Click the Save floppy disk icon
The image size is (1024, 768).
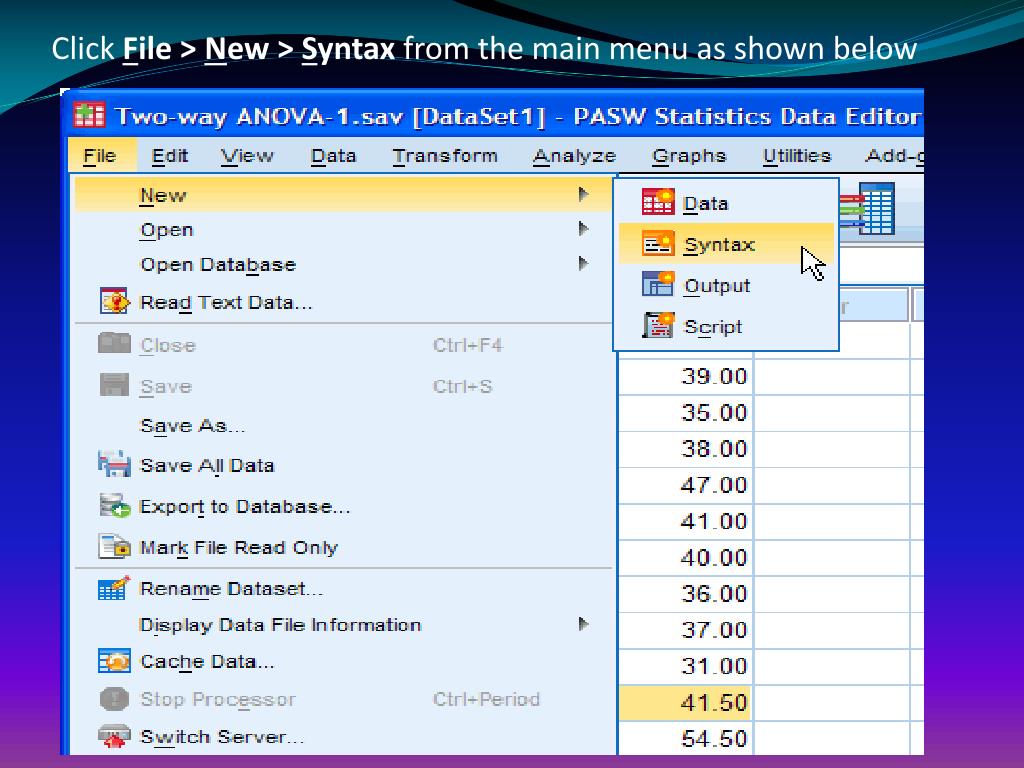(x=114, y=385)
